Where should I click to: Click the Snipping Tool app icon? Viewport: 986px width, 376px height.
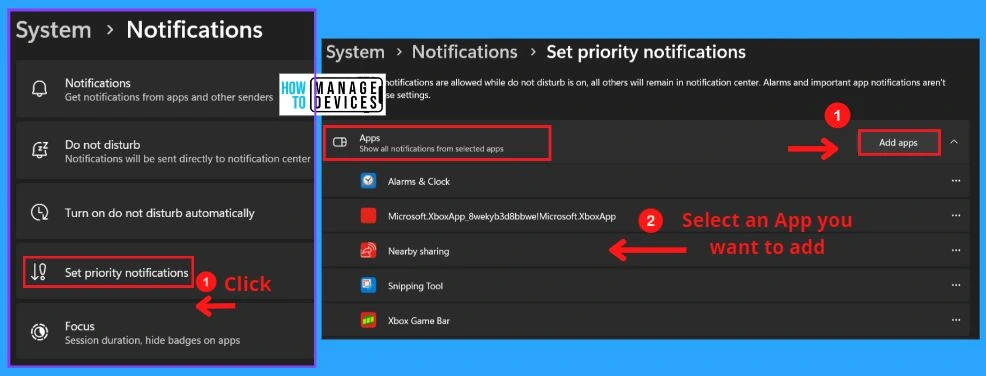click(368, 285)
